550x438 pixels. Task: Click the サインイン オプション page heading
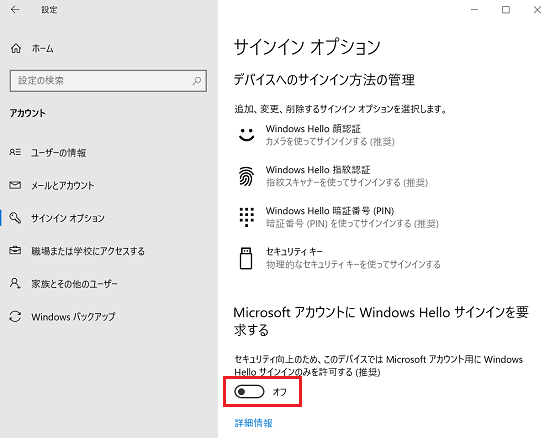pyautogui.click(x=307, y=47)
